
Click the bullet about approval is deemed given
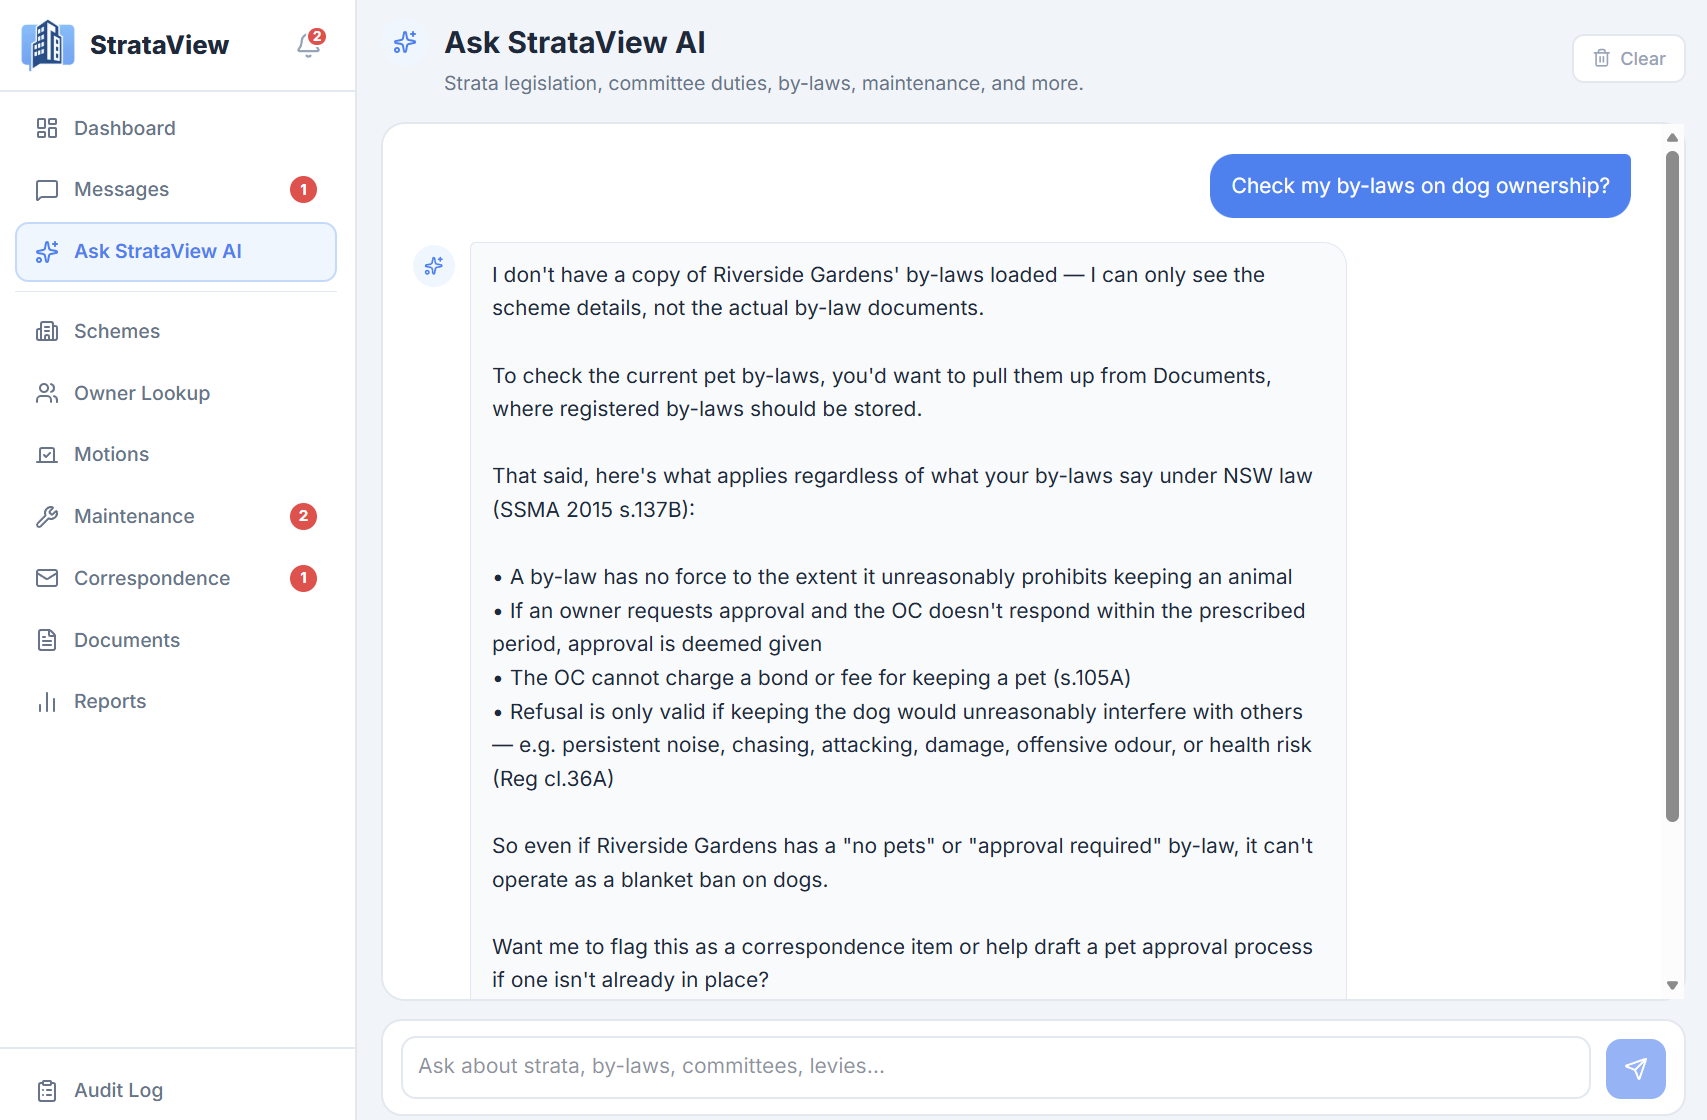coord(899,628)
